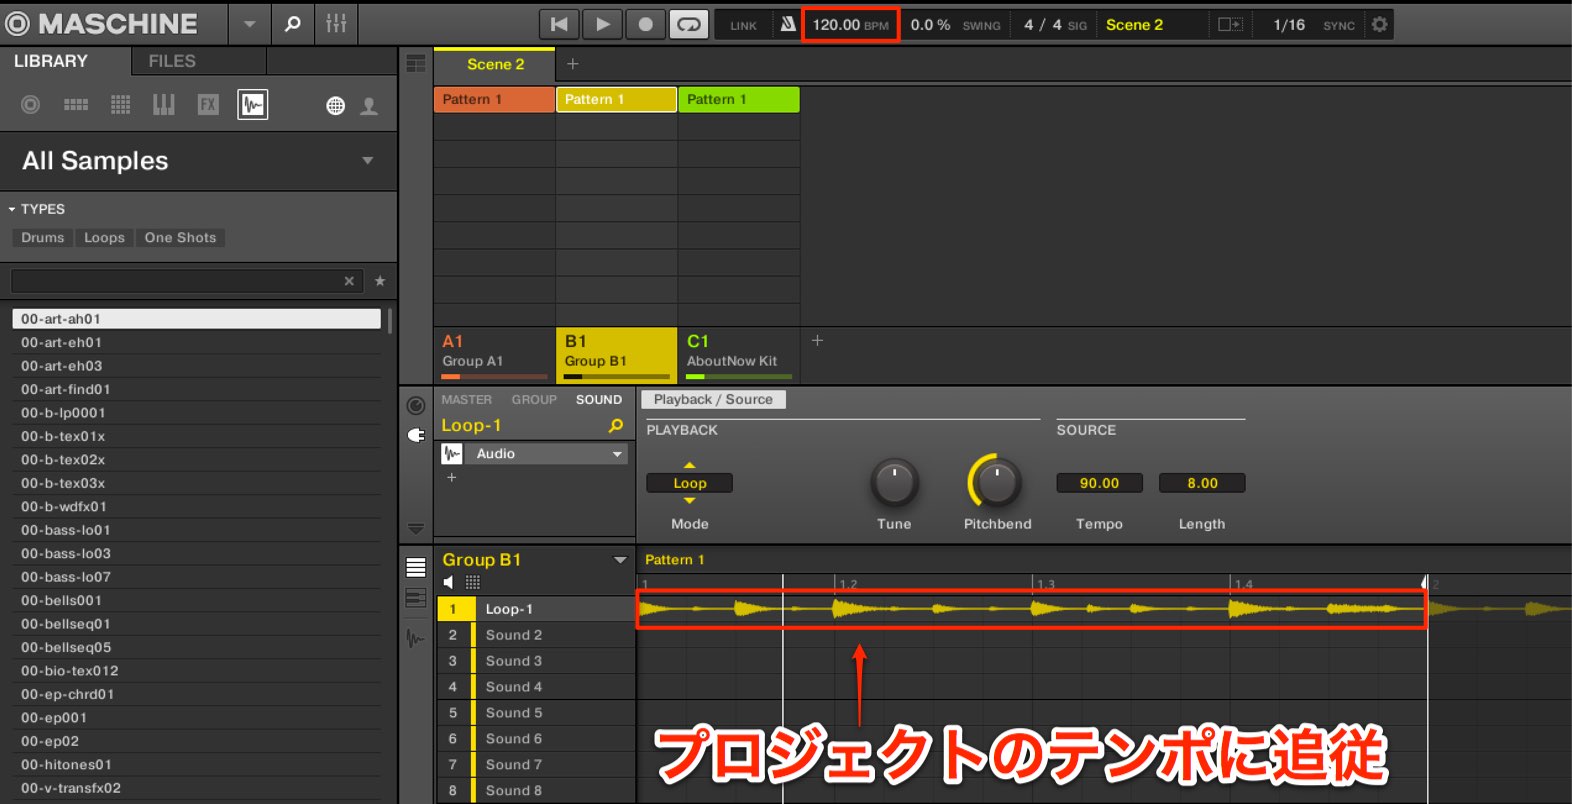Viewport: 1572px width, 804px height.
Task: Select the Instruments keyboard browser icon
Action: 164,104
